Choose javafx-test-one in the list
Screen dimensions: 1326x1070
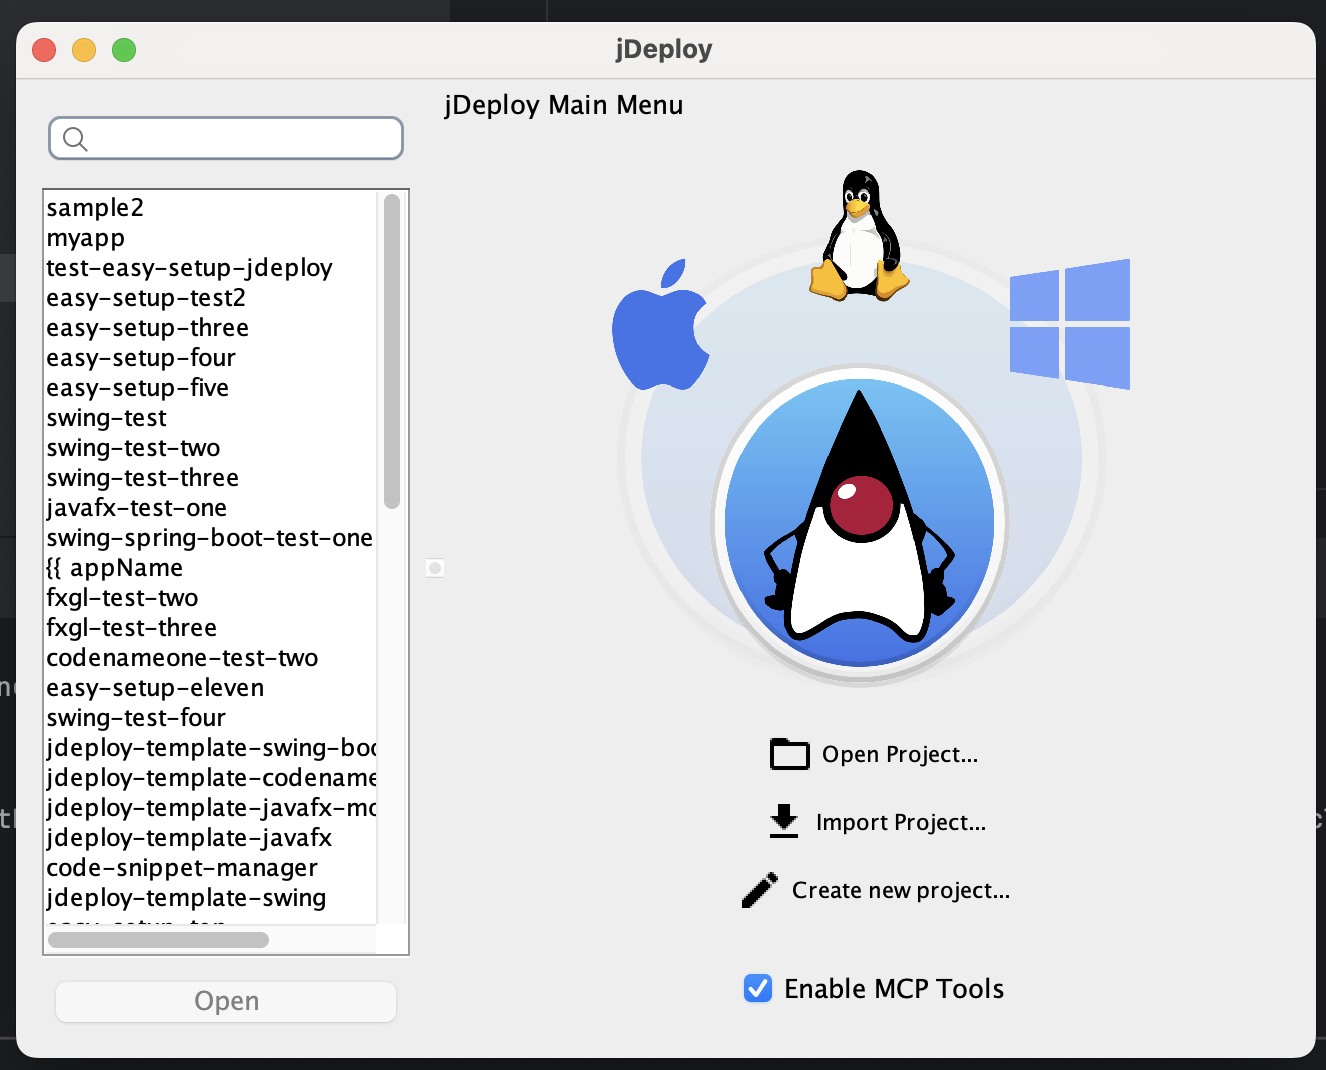tap(211, 508)
